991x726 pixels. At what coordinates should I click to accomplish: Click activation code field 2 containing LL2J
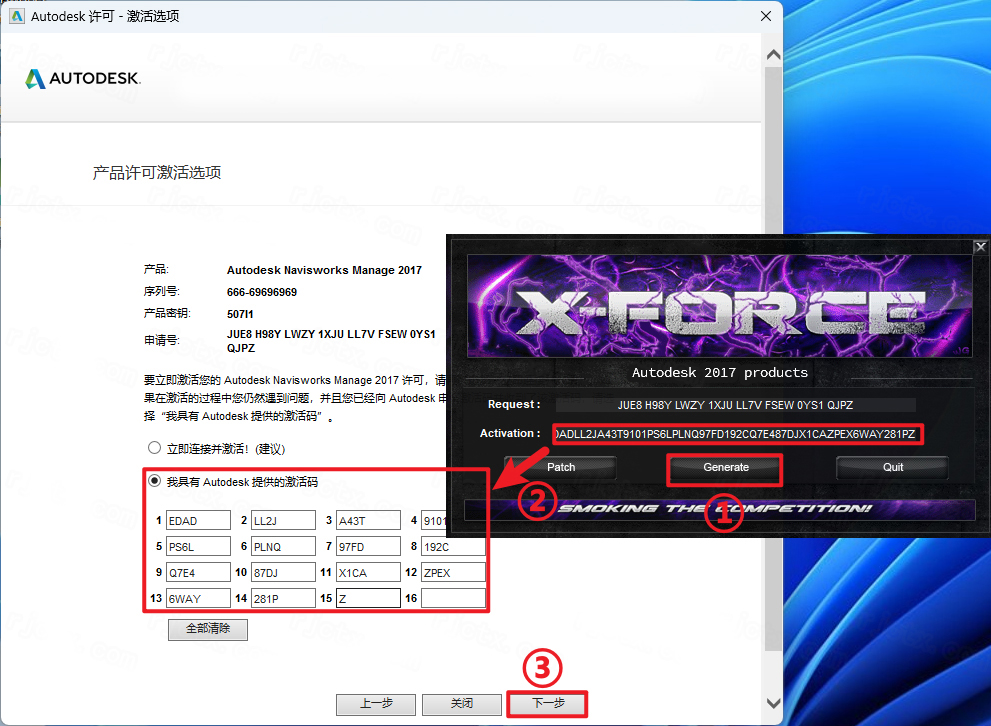click(x=283, y=520)
